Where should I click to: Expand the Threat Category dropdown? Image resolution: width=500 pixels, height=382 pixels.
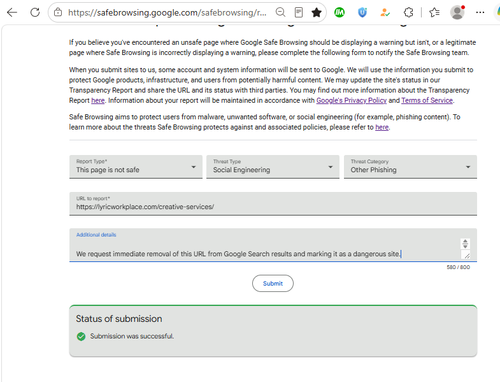tap(410, 167)
